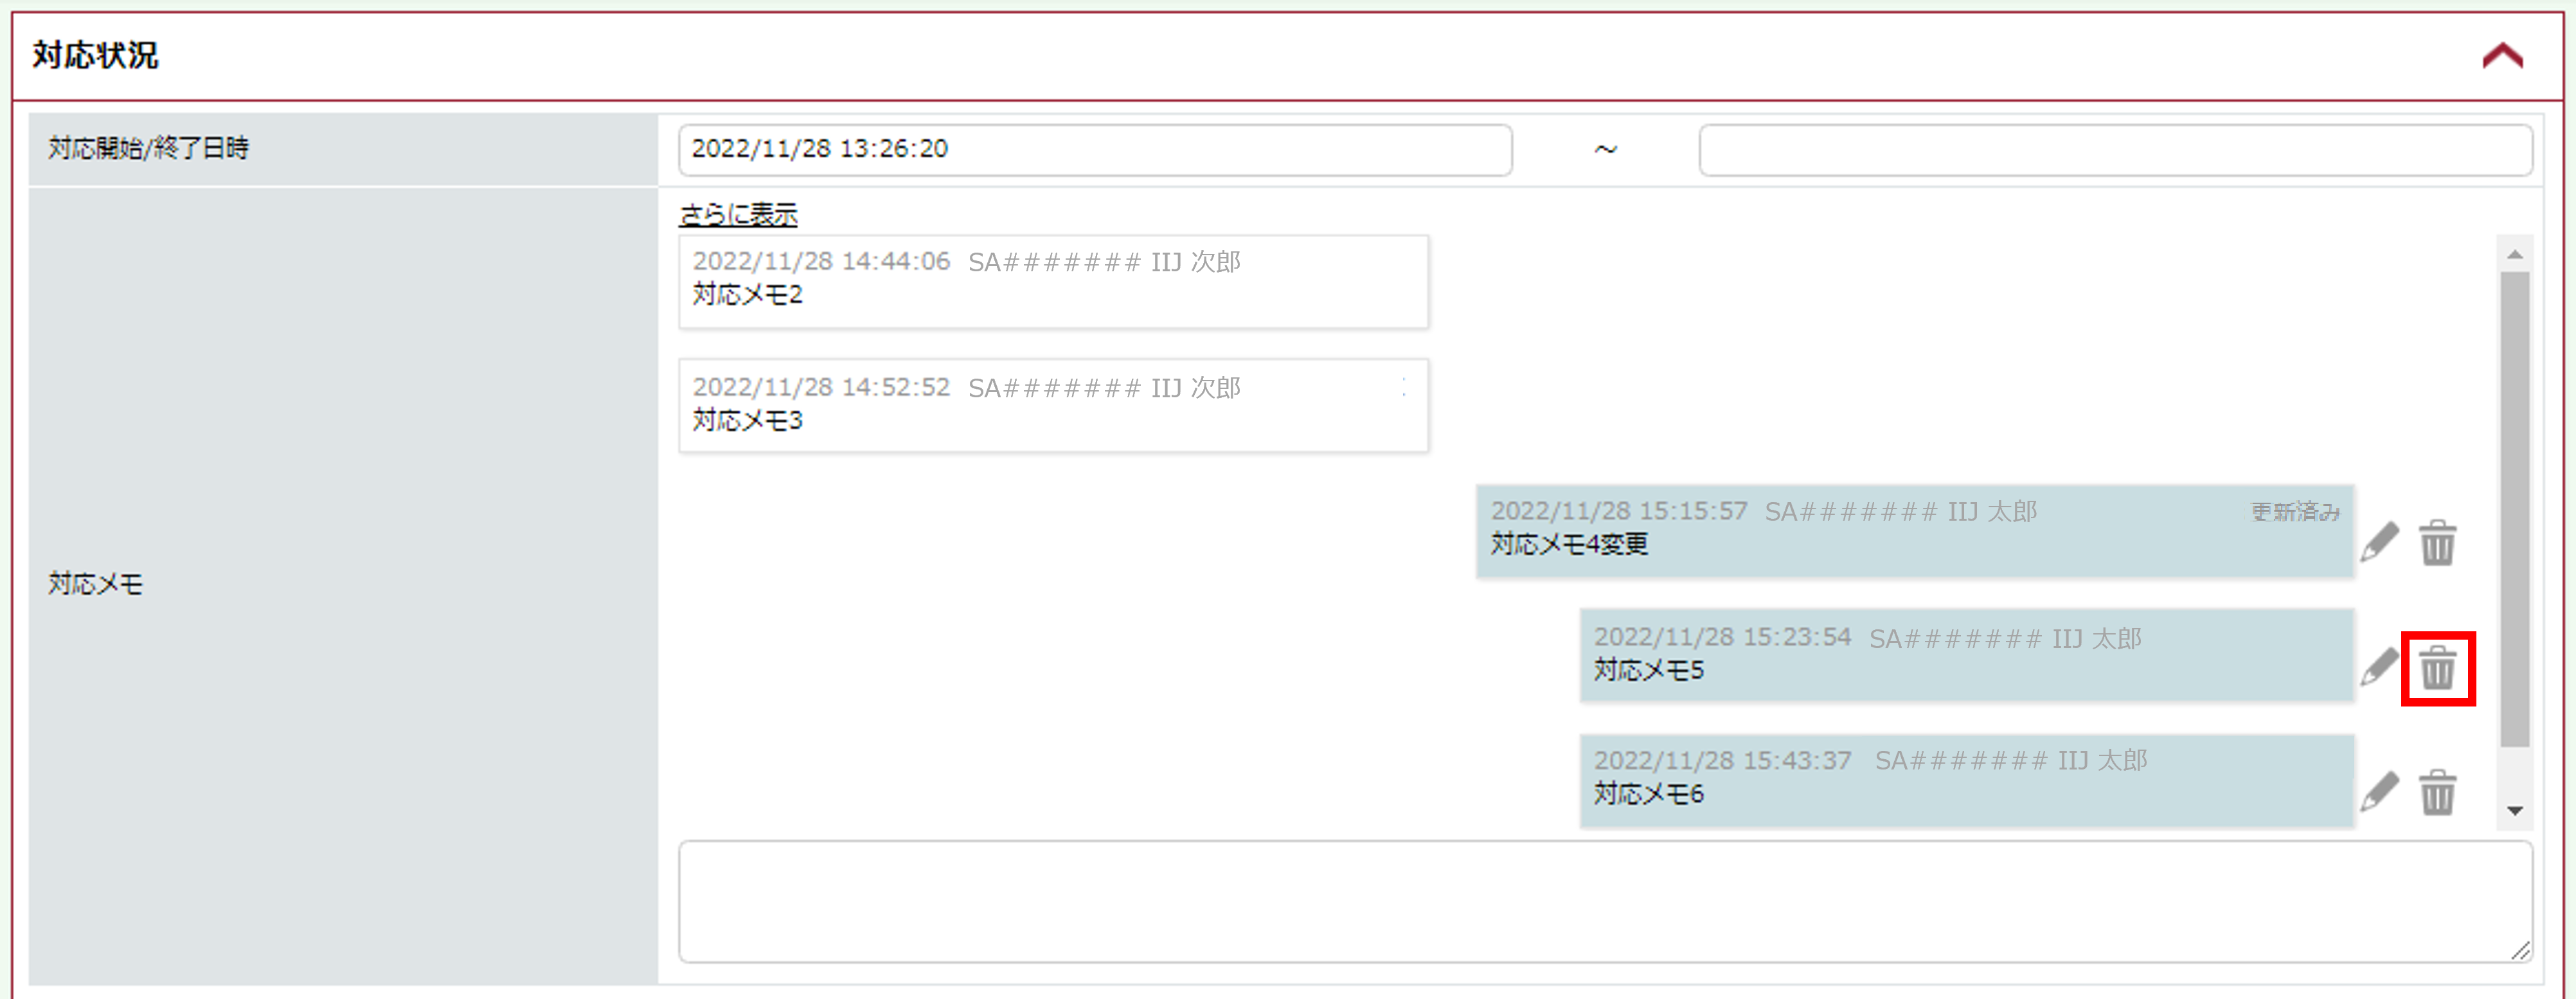Click timestamp 2022/11/28 15:43:37
Image resolution: width=2576 pixels, height=999 pixels.
point(1722,761)
